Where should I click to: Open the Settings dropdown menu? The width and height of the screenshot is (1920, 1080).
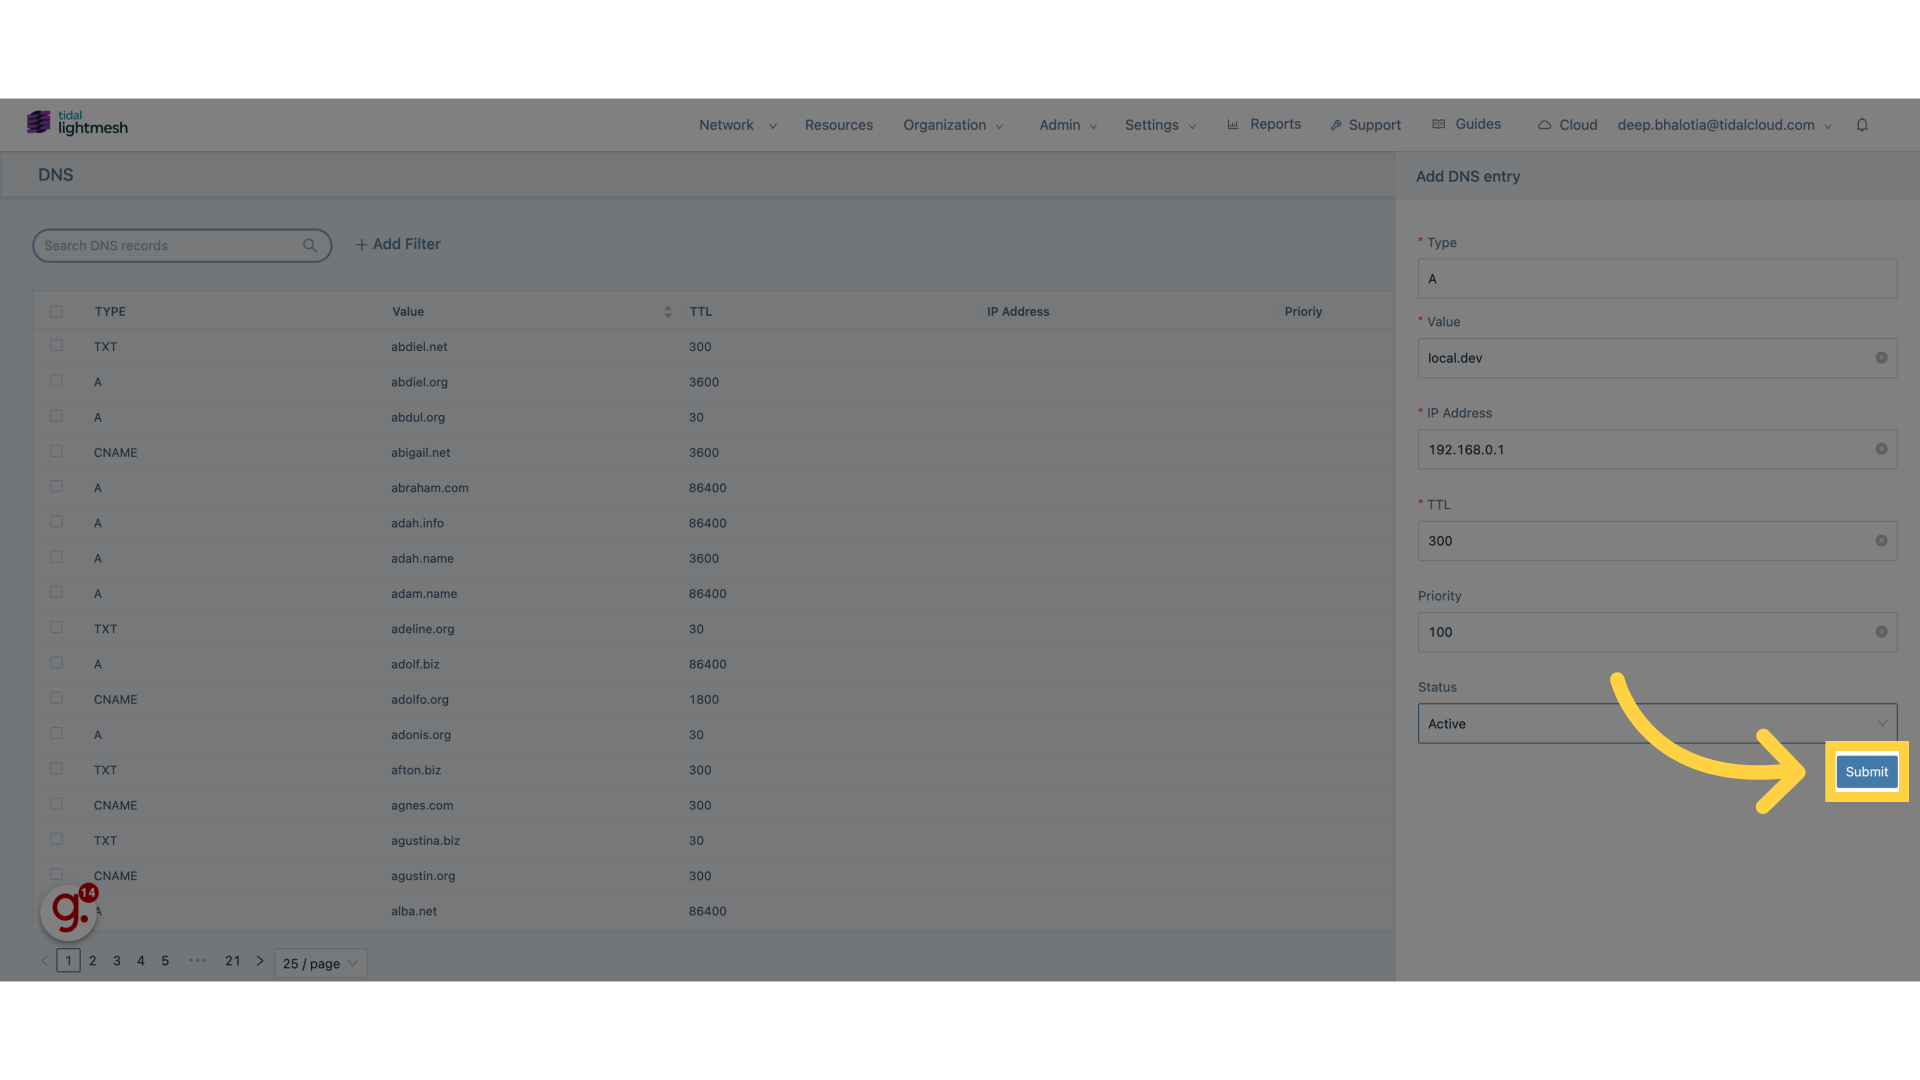pos(1158,124)
